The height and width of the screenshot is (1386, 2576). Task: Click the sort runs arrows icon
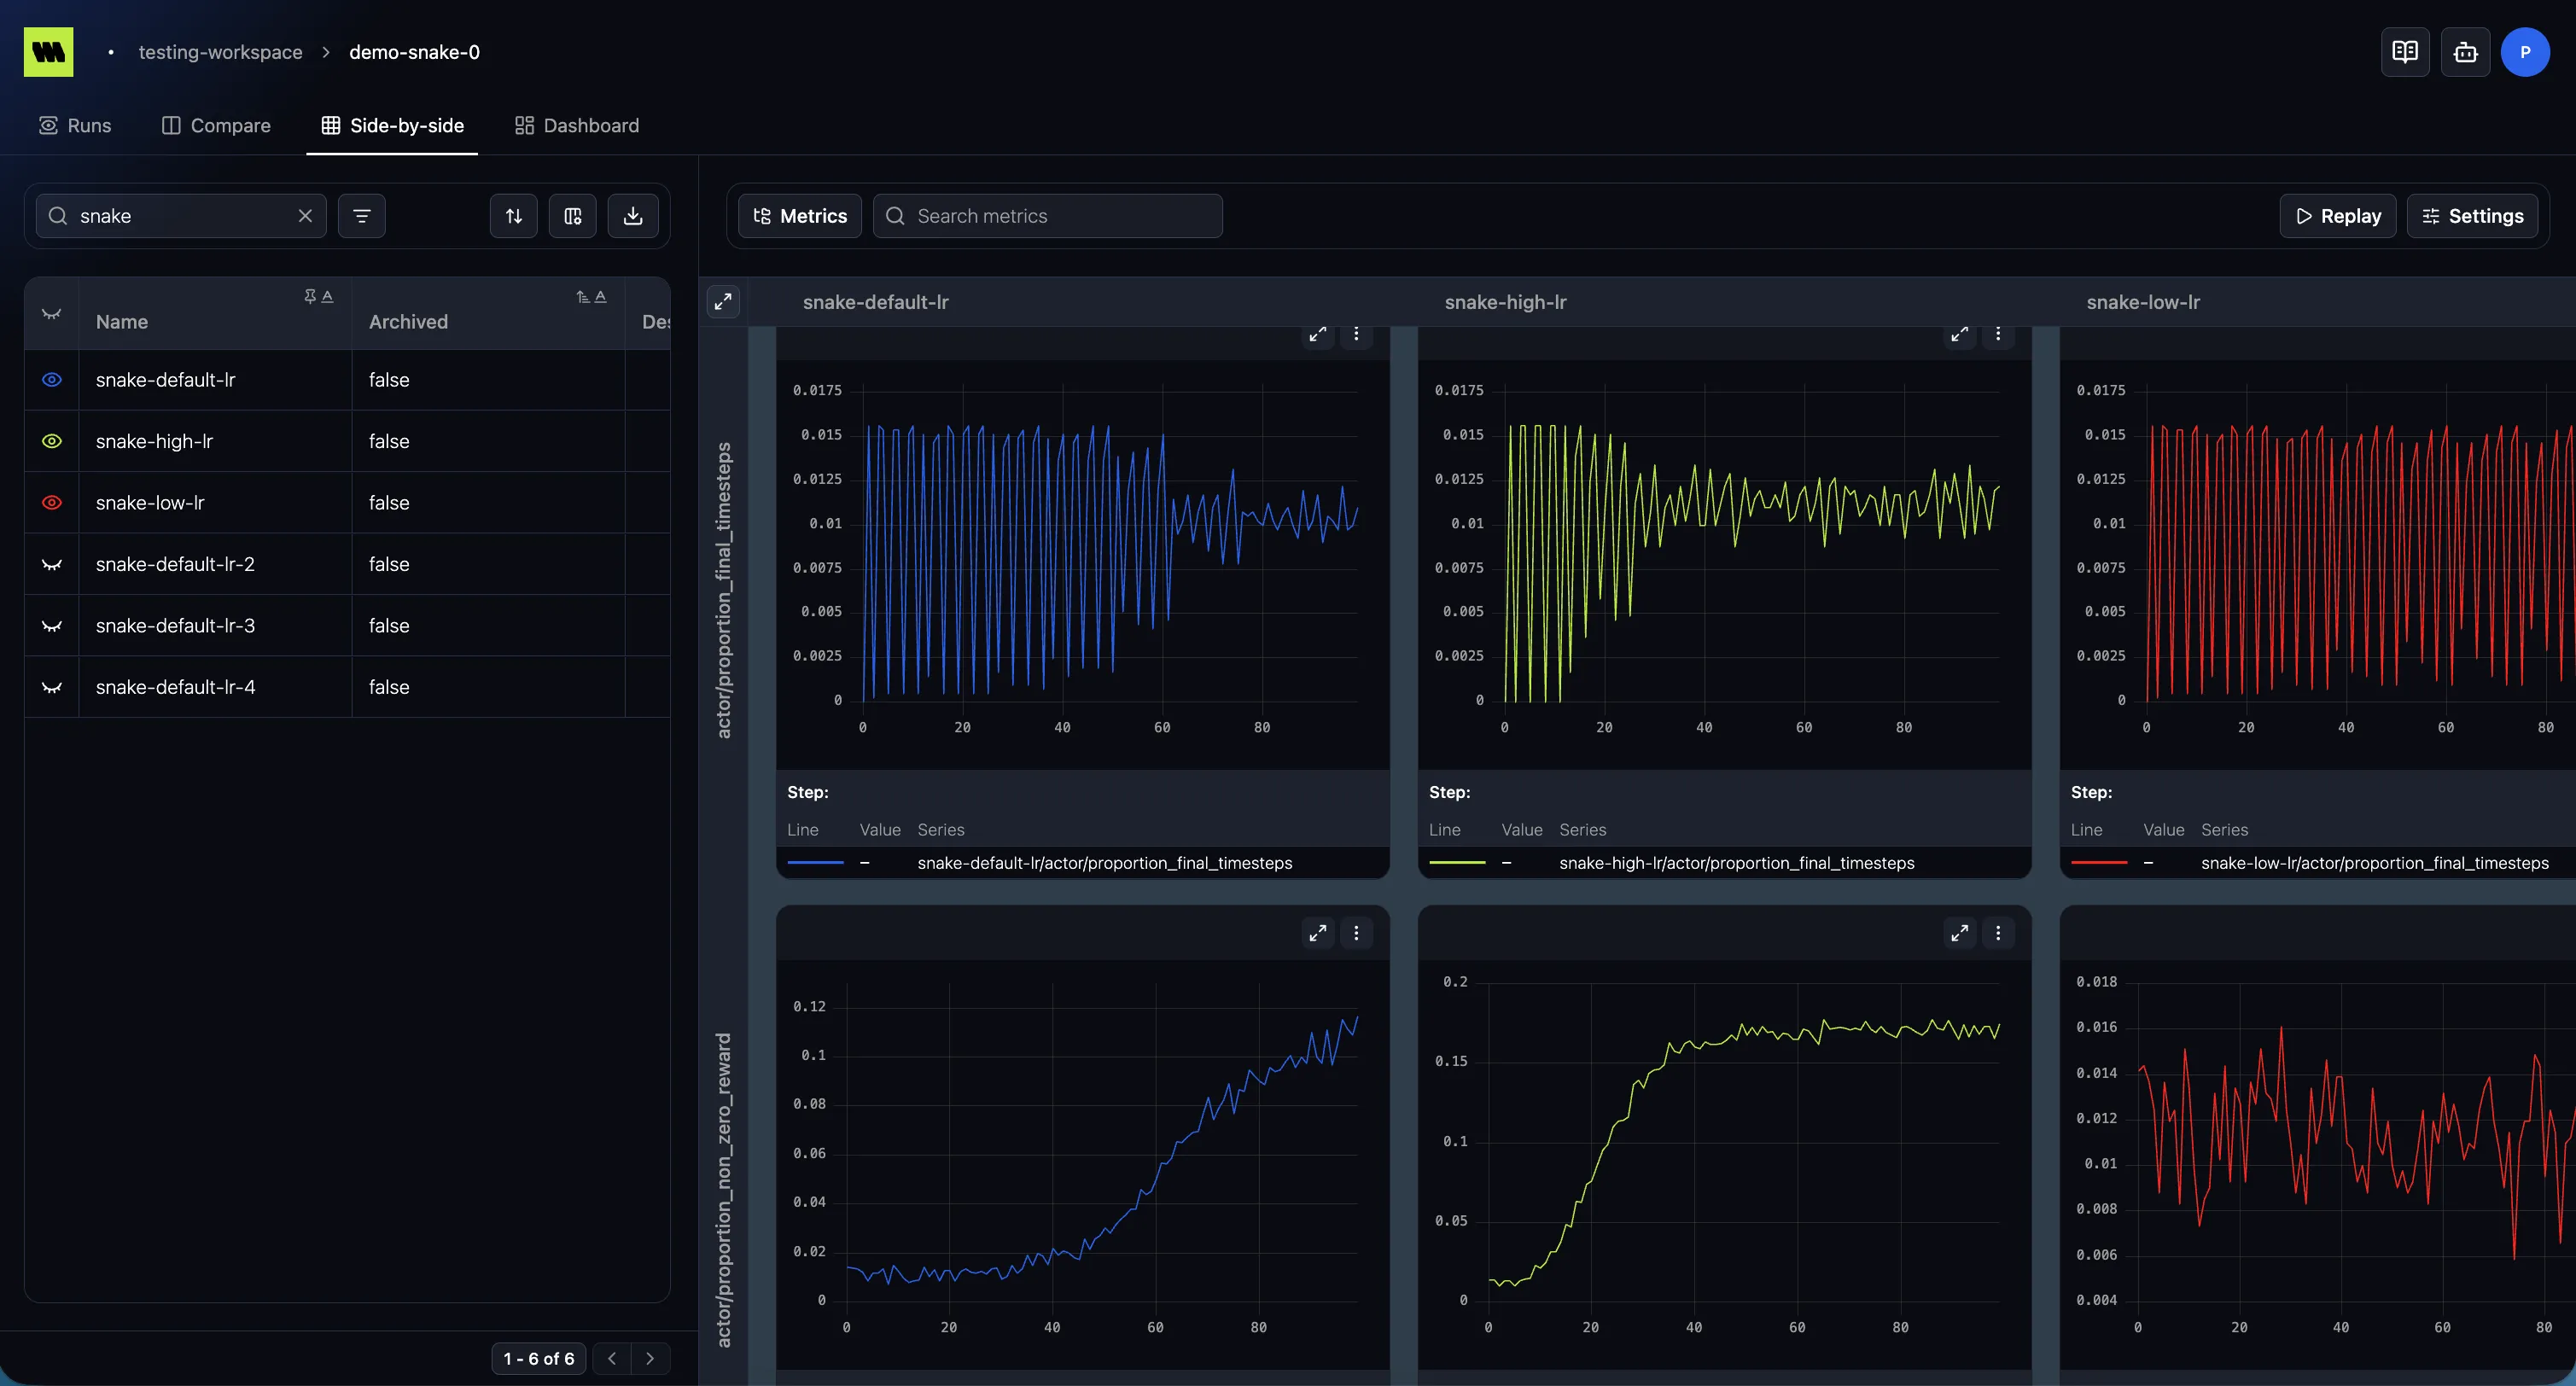pyautogui.click(x=514, y=216)
